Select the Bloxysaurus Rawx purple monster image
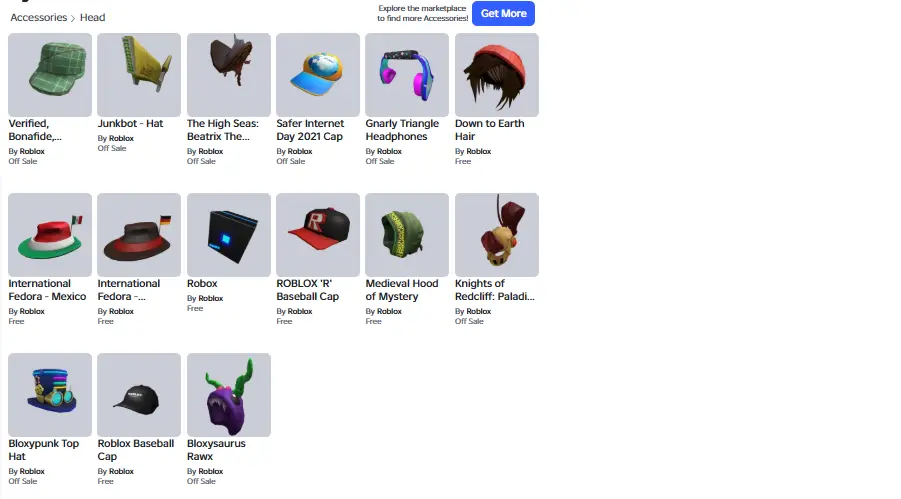 click(x=229, y=395)
